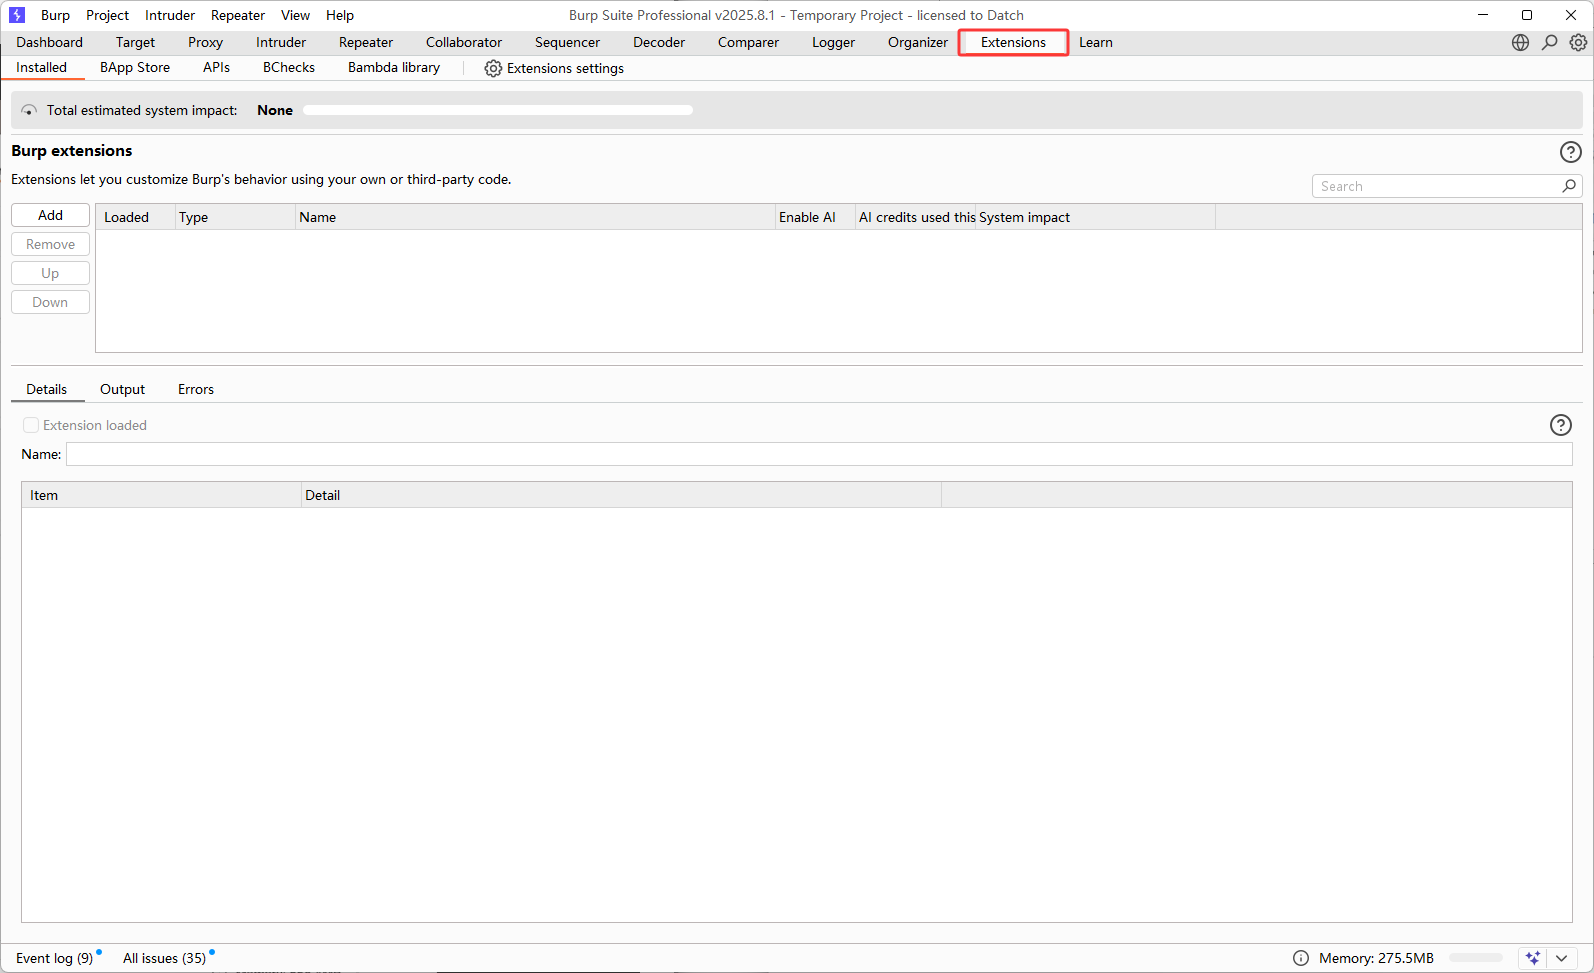Click the Memory: 275.5MB status text
The width and height of the screenshot is (1594, 973).
click(1376, 958)
